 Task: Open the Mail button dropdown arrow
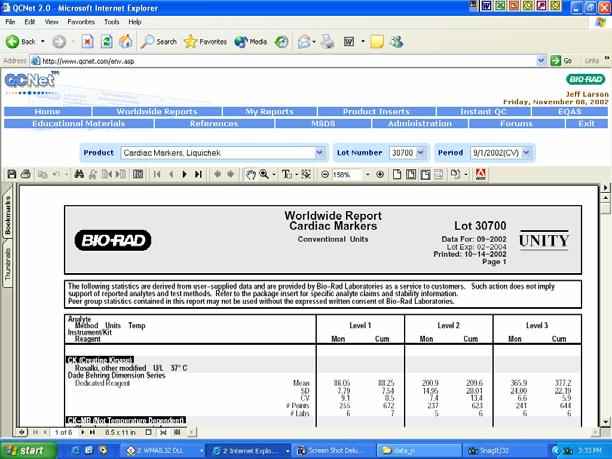click(x=314, y=41)
